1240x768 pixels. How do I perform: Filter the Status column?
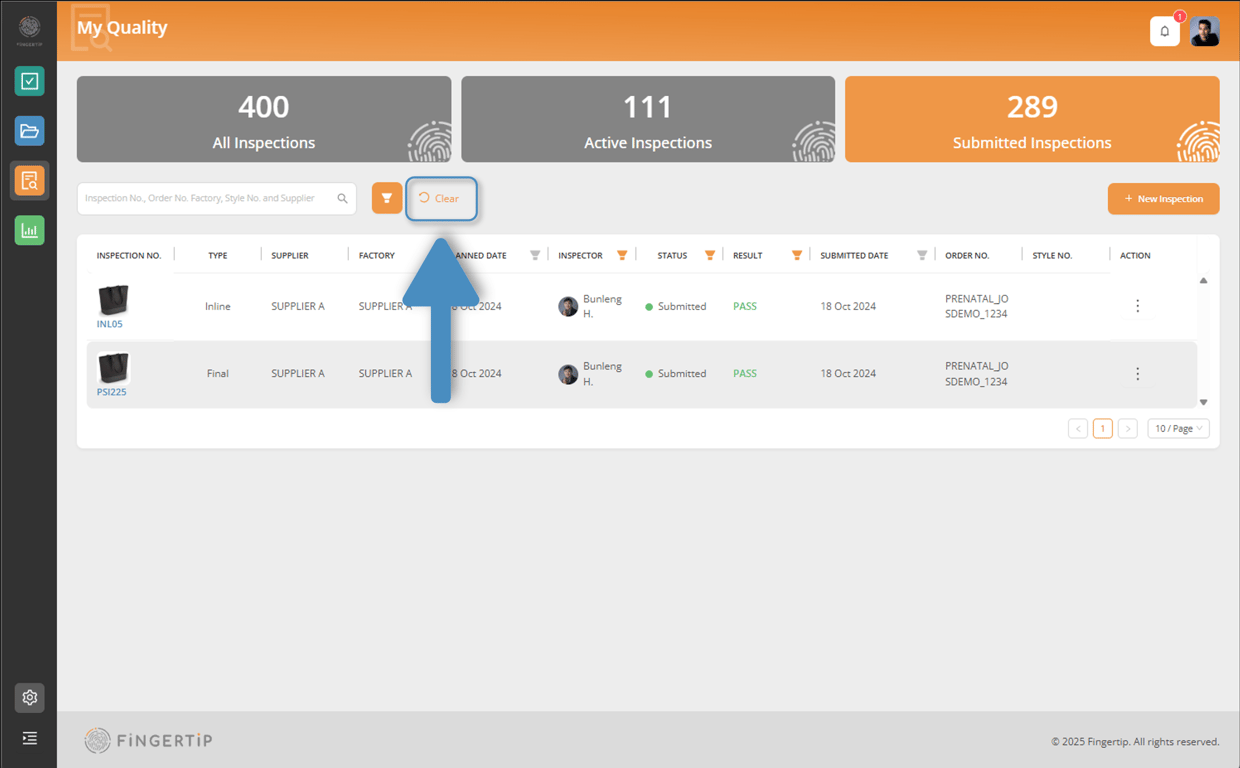pos(710,255)
